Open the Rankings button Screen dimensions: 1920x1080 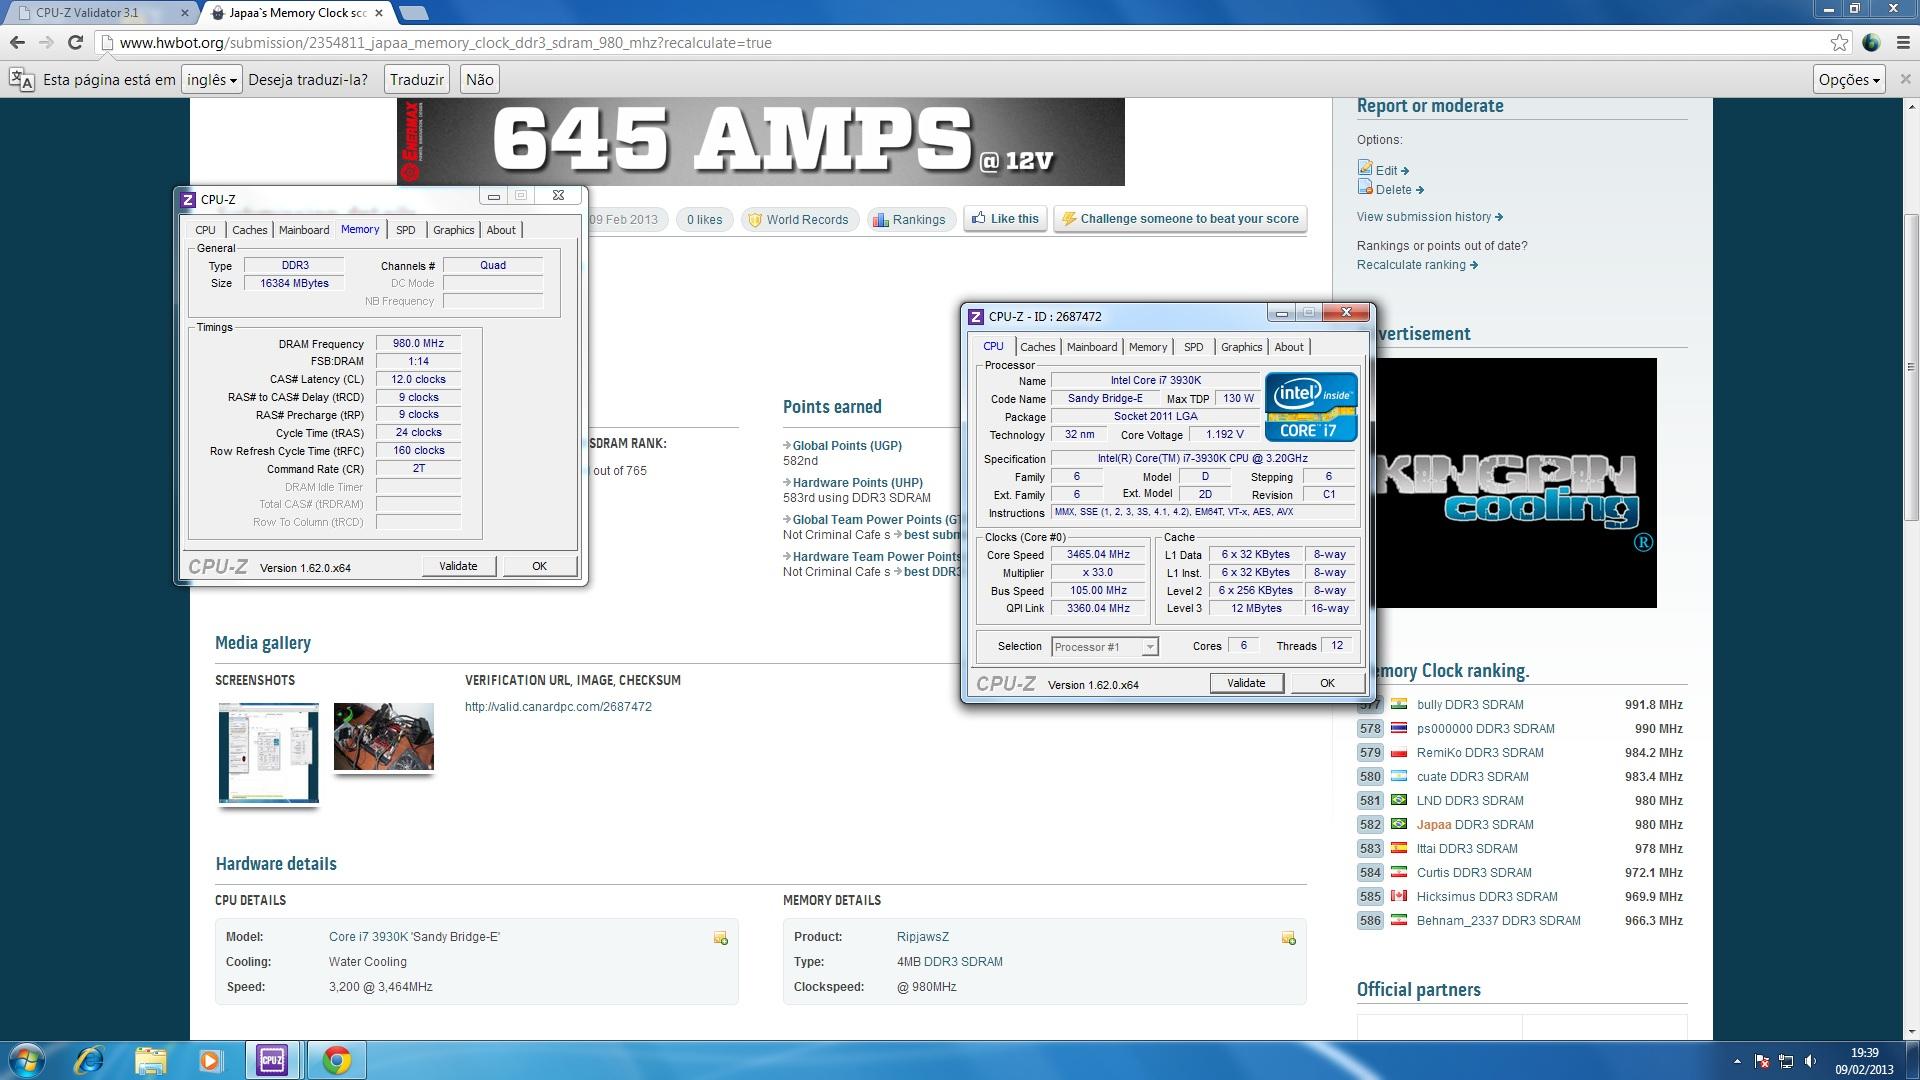click(909, 220)
